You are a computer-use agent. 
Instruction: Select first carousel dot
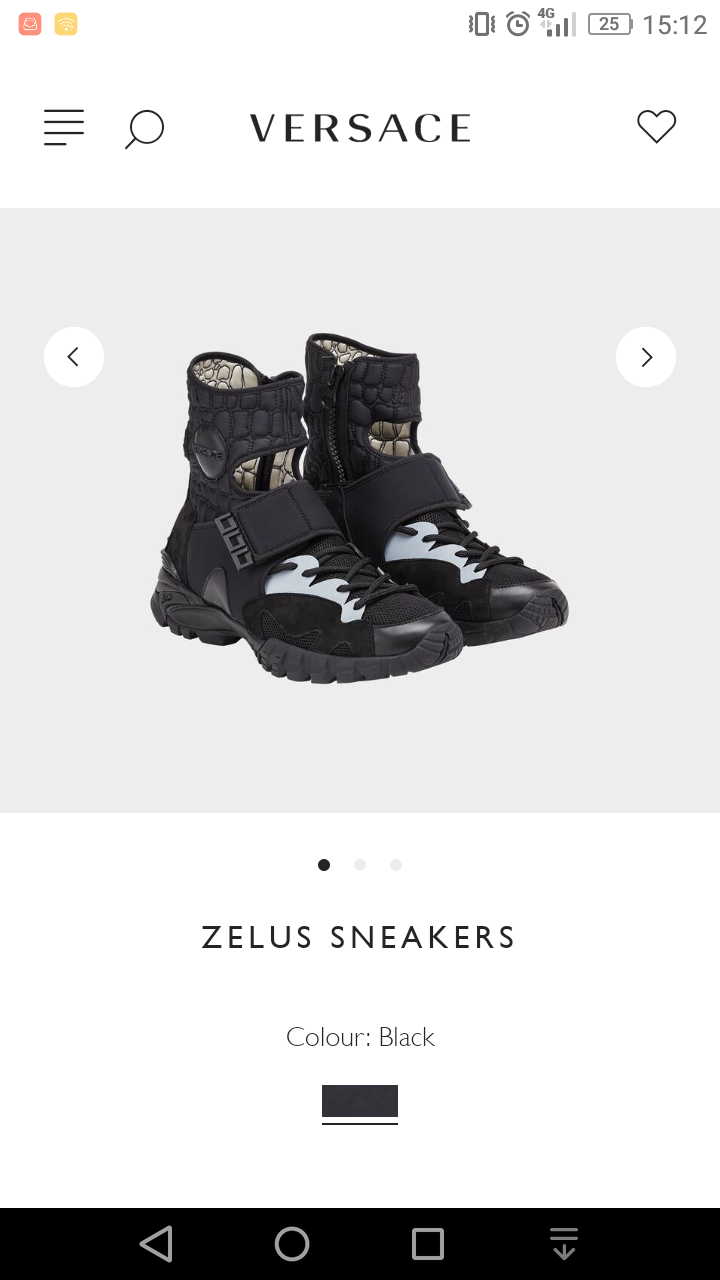click(x=324, y=865)
